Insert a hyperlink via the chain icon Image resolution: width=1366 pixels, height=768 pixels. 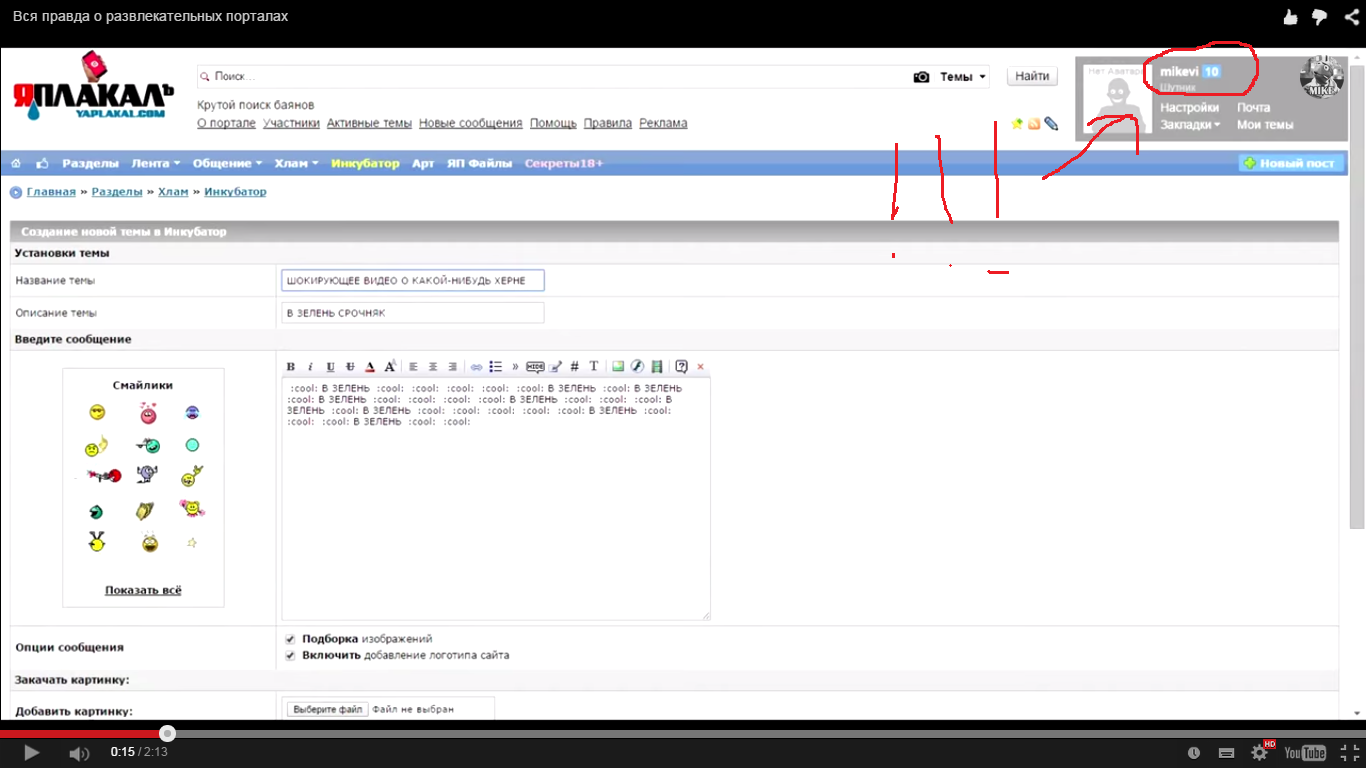click(476, 366)
